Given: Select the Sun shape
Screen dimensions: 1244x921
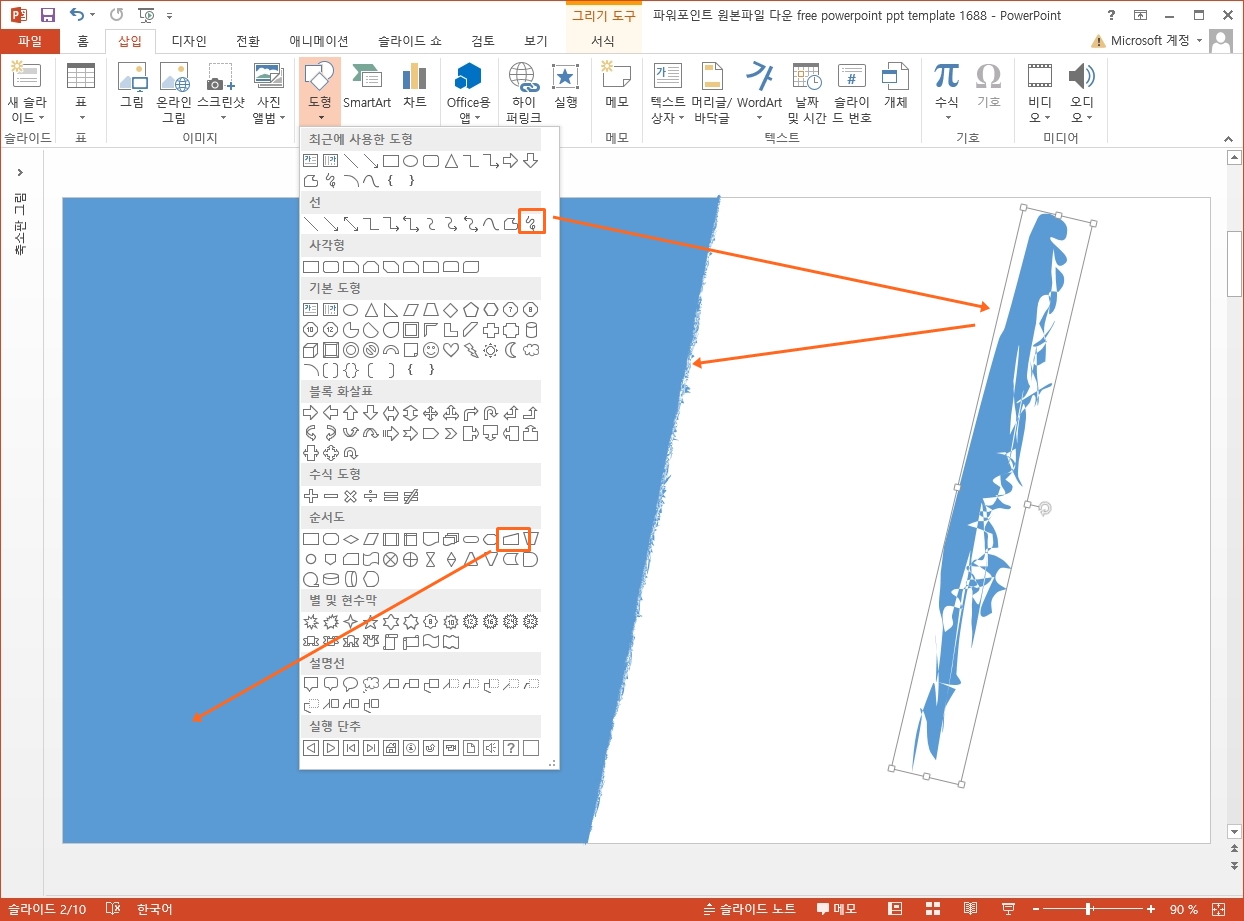Looking at the screenshot, I should tap(491, 350).
